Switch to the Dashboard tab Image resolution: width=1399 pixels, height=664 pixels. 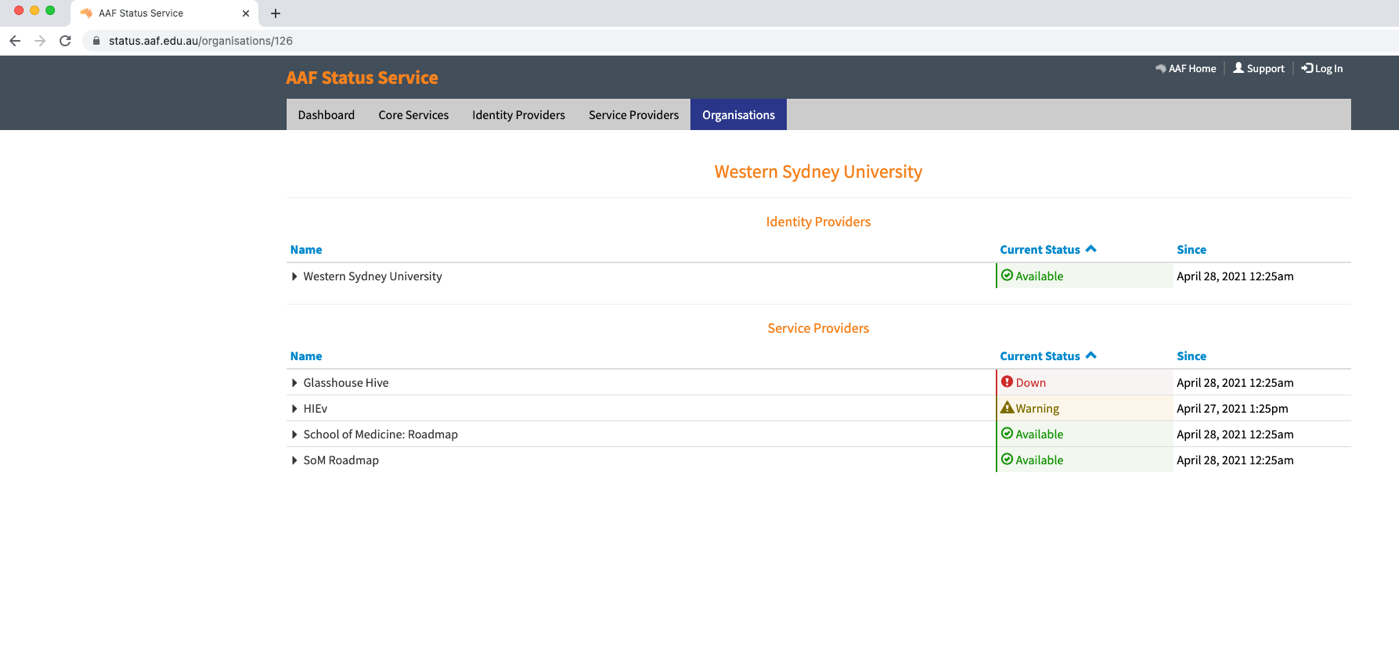(326, 114)
